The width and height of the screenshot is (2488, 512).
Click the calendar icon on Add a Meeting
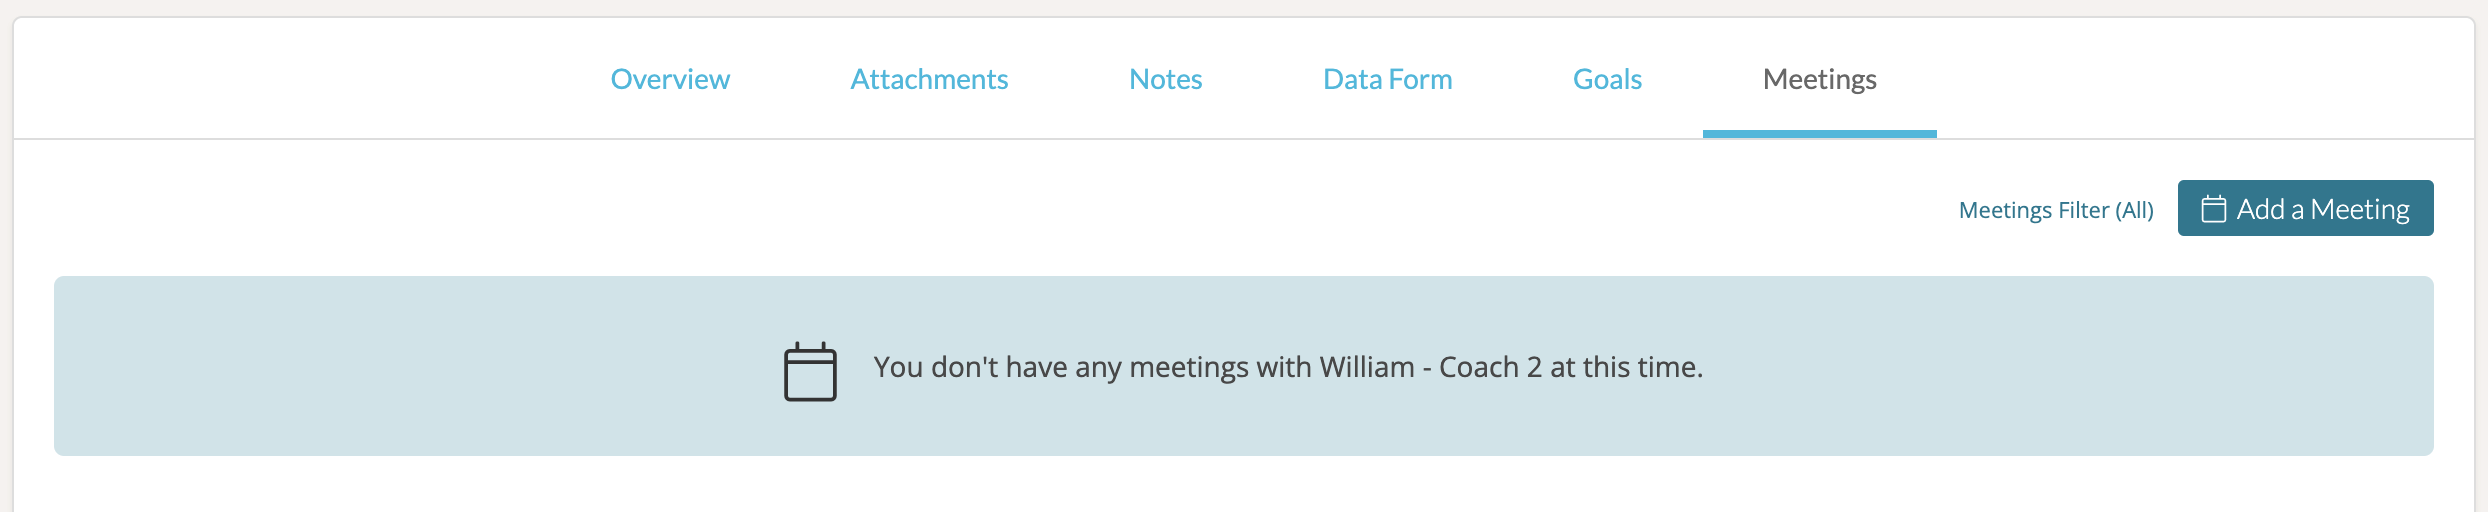(2214, 209)
